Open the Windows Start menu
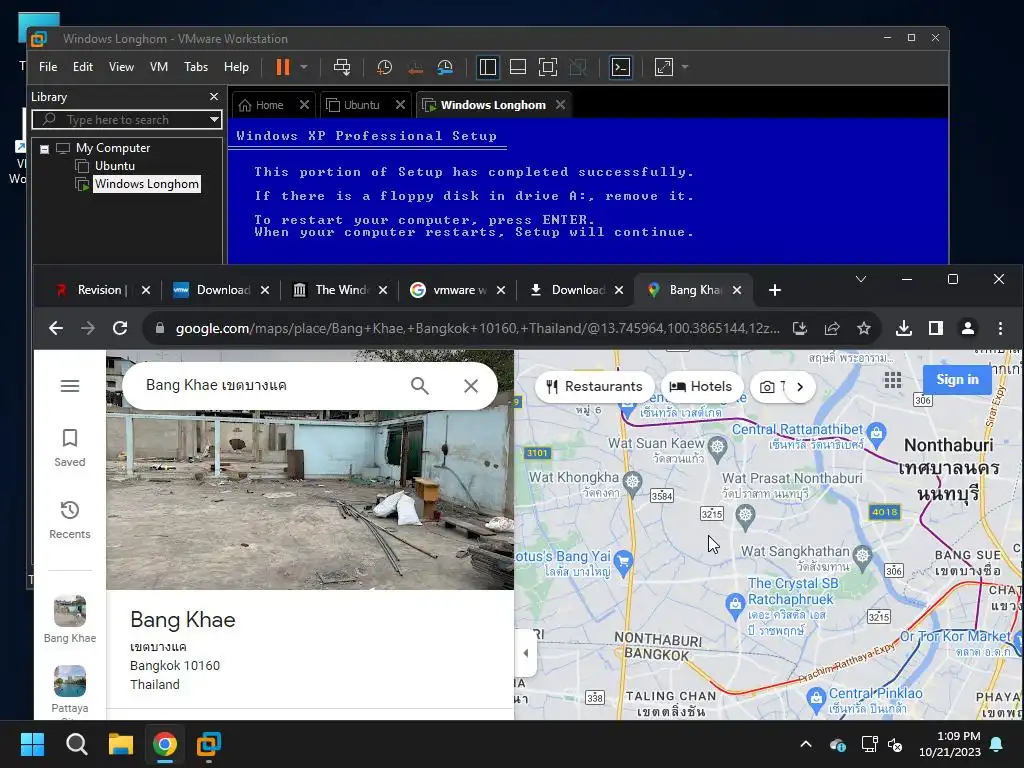 [x=33, y=744]
